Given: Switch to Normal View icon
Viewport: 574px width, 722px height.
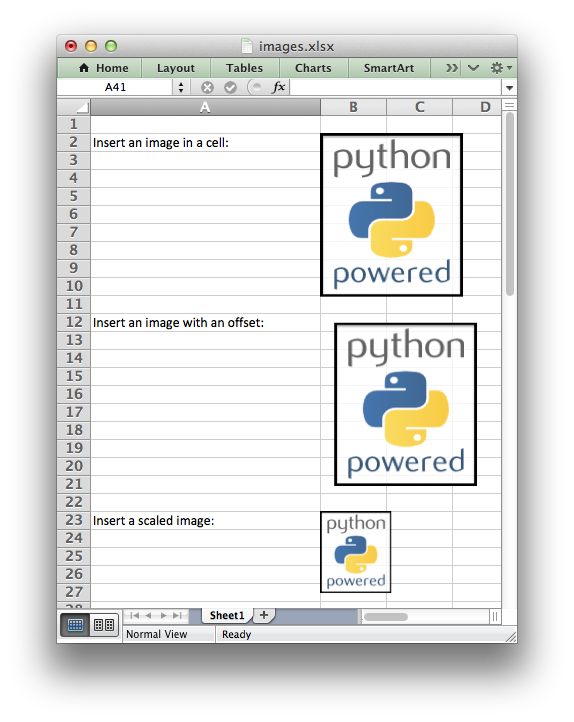Looking at the screenshot, I should [75, 625].
